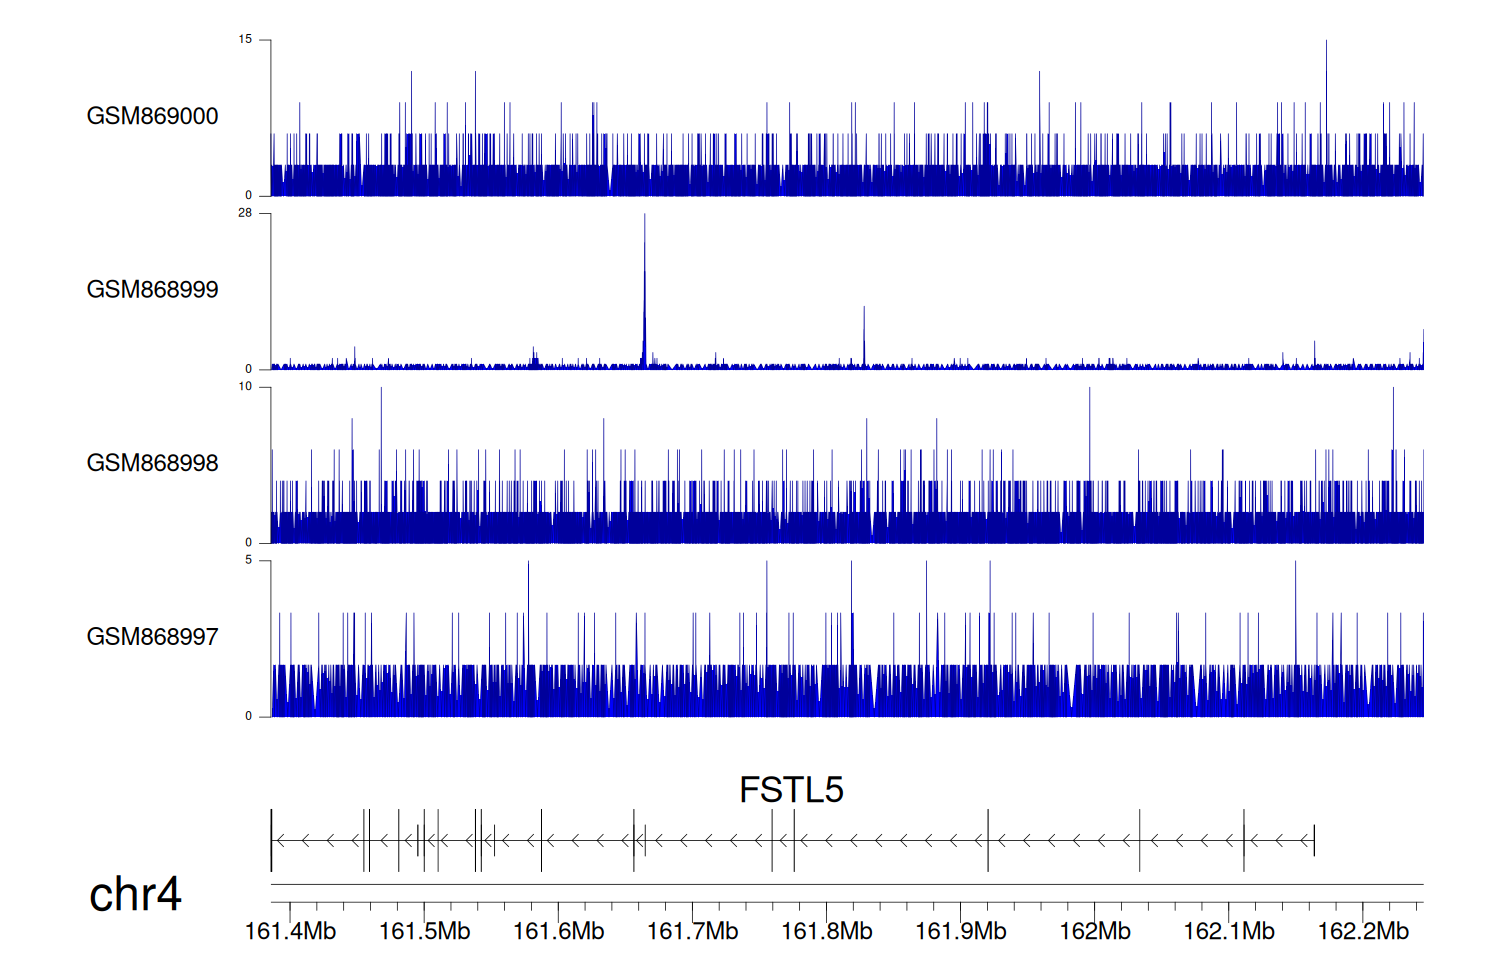Click the 161.9Mb position label

[960, 931]
